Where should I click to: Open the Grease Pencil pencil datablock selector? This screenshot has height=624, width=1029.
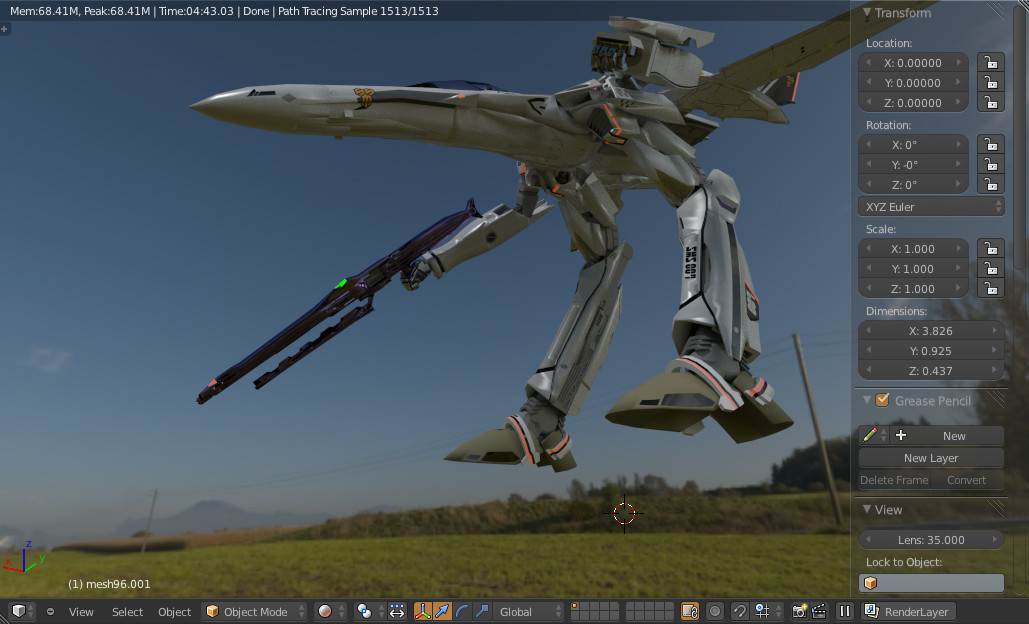point(874,435)
